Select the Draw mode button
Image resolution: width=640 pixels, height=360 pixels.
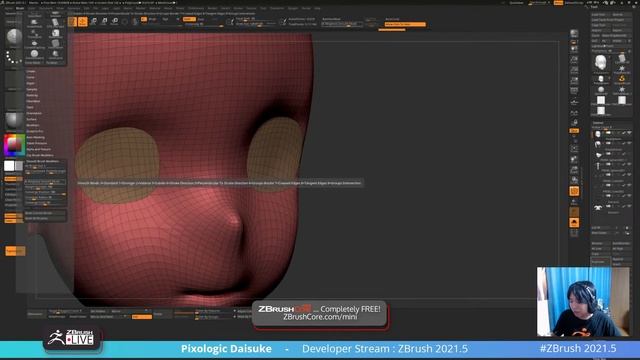82,22
